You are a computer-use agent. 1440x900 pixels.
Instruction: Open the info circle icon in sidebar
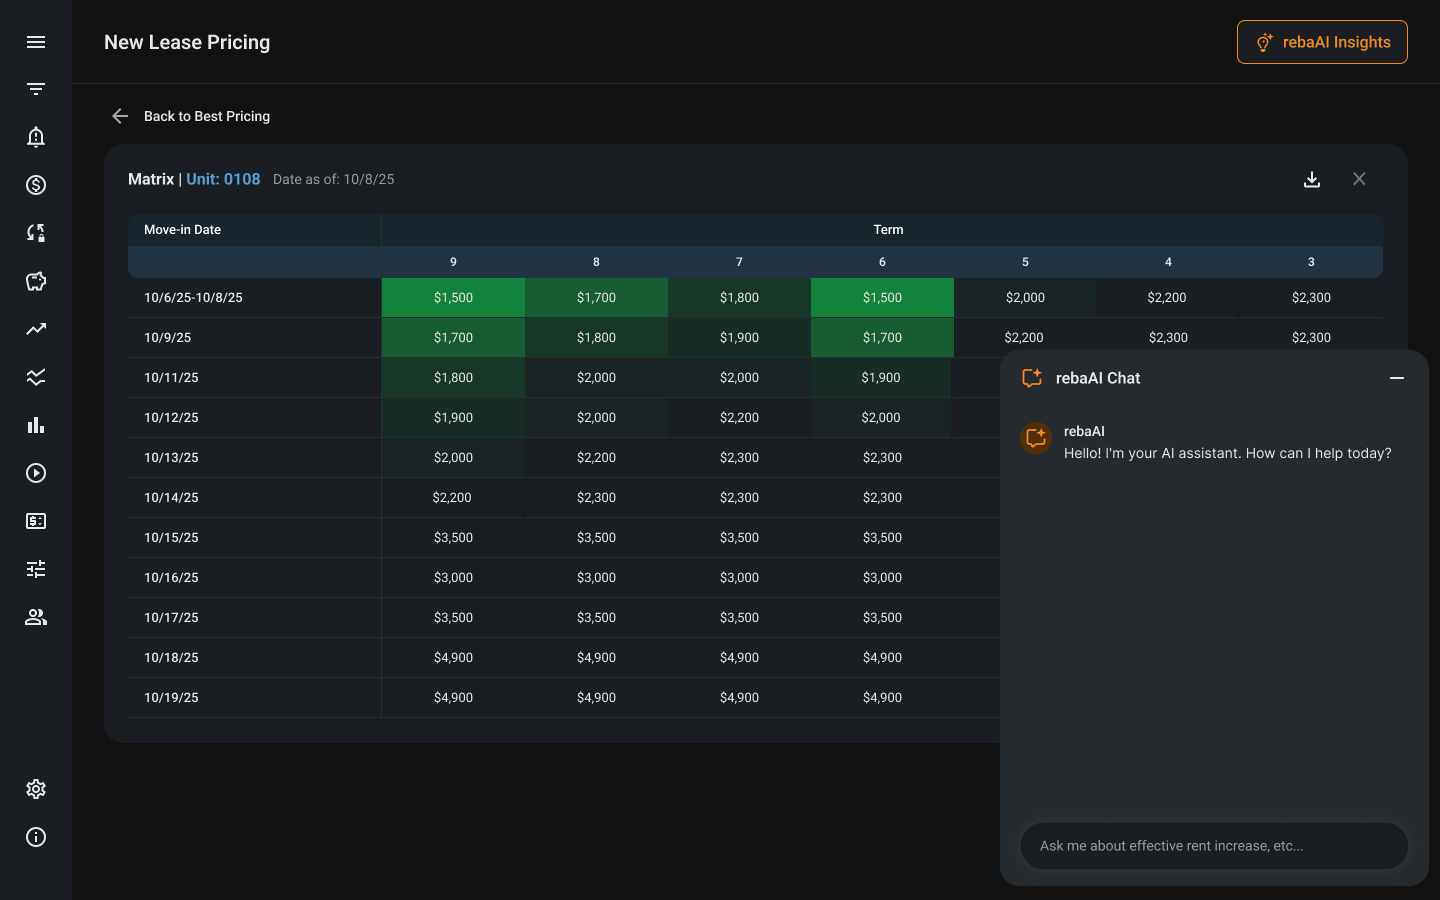click(x=36, y=837)
